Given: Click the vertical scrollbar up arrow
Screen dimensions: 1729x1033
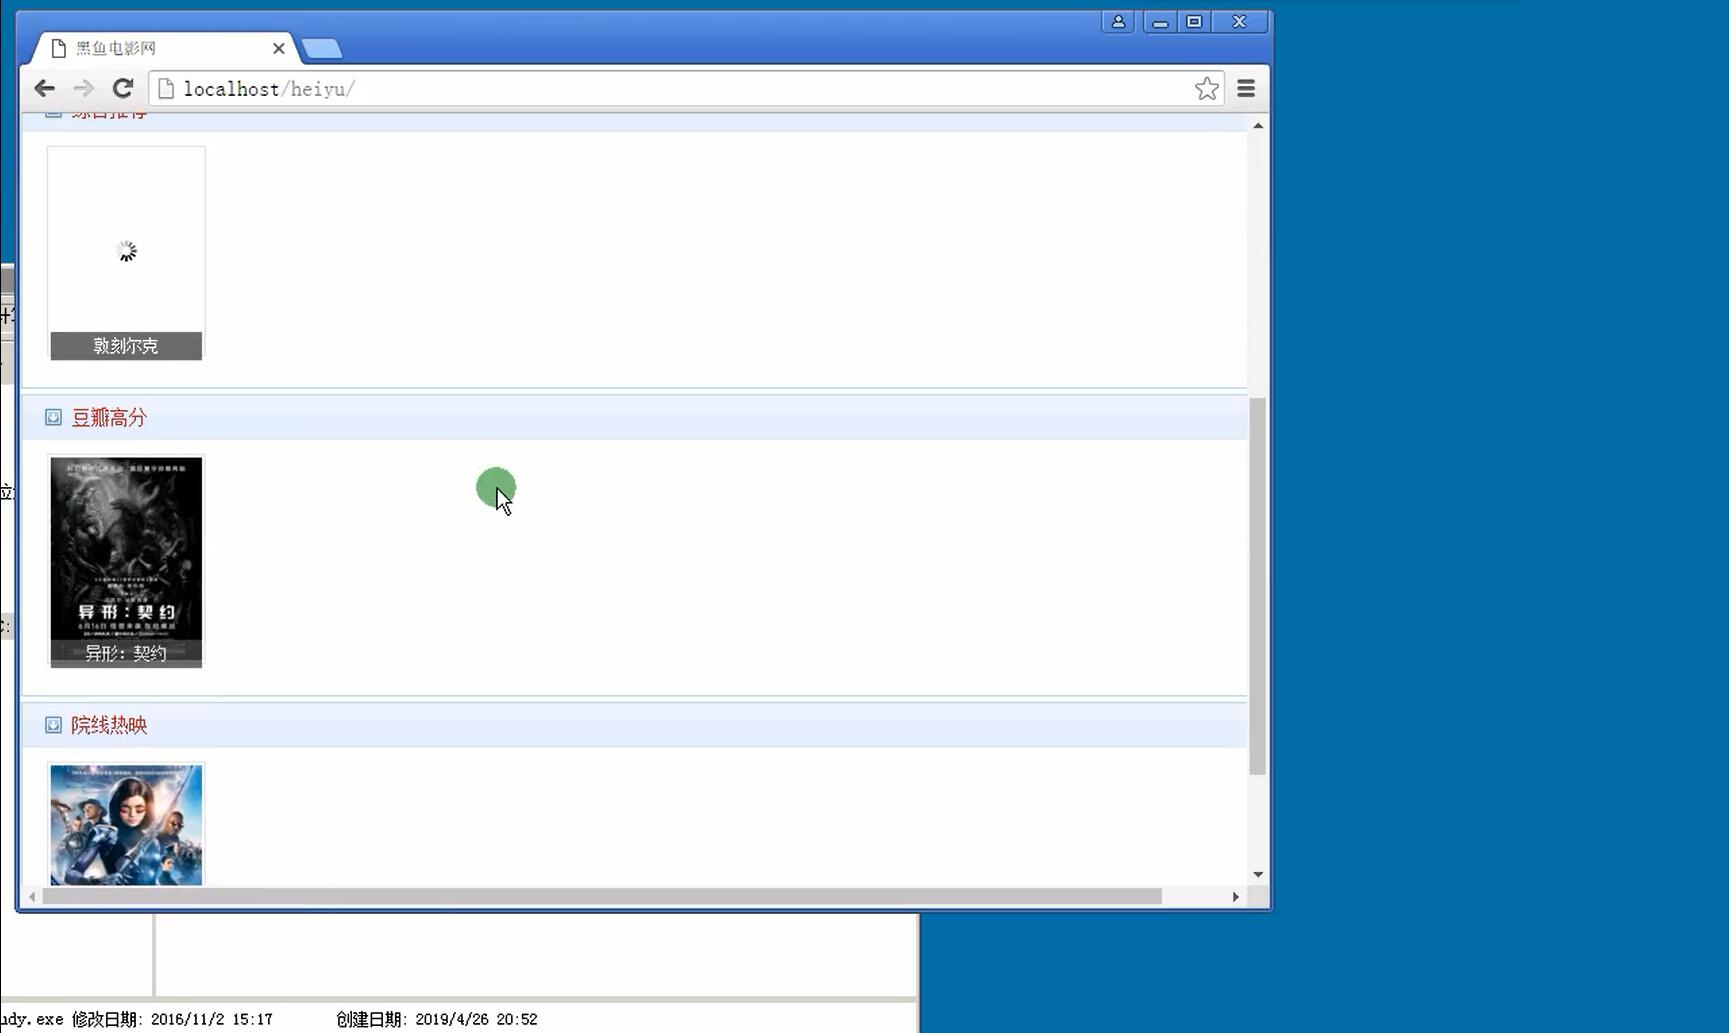Looking at the screenshot, I should tap(1258, 126).
